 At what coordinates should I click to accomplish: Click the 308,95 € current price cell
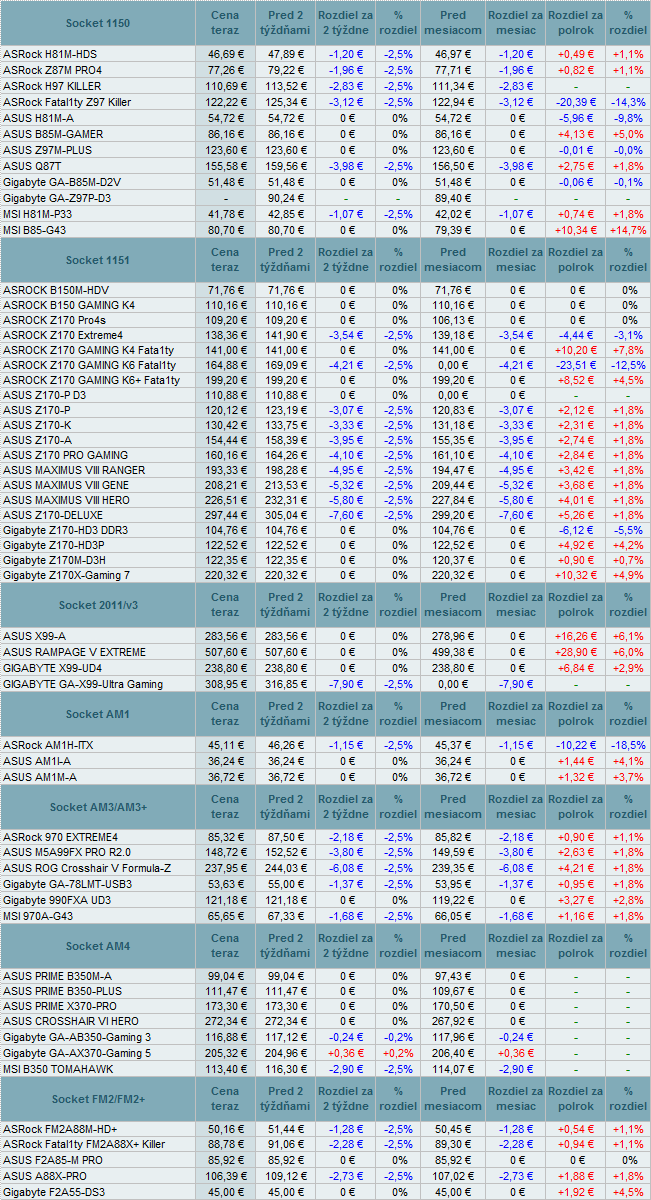point(226,684)
